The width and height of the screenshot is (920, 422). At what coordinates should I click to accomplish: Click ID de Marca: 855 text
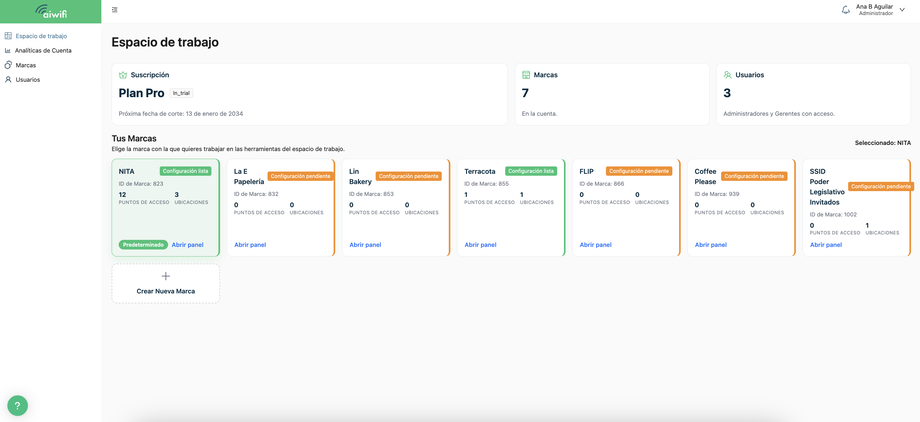(486, 184)
